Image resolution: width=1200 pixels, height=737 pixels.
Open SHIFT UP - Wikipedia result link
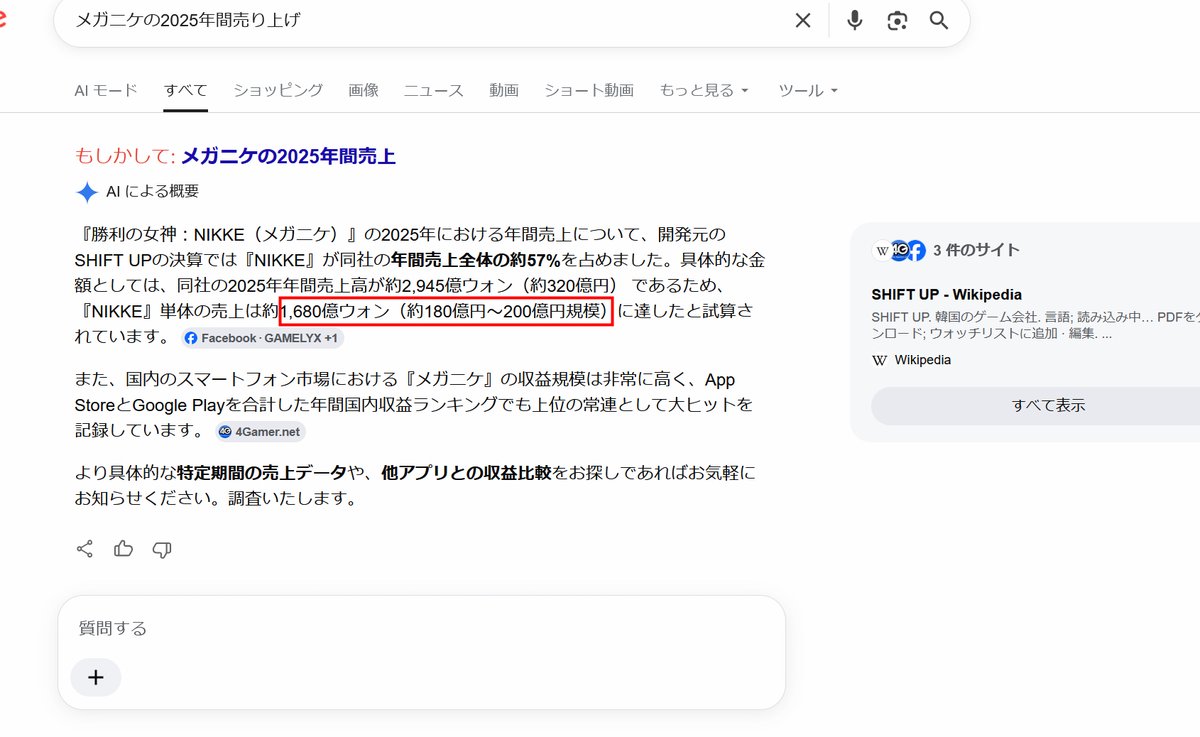point(946,294)
